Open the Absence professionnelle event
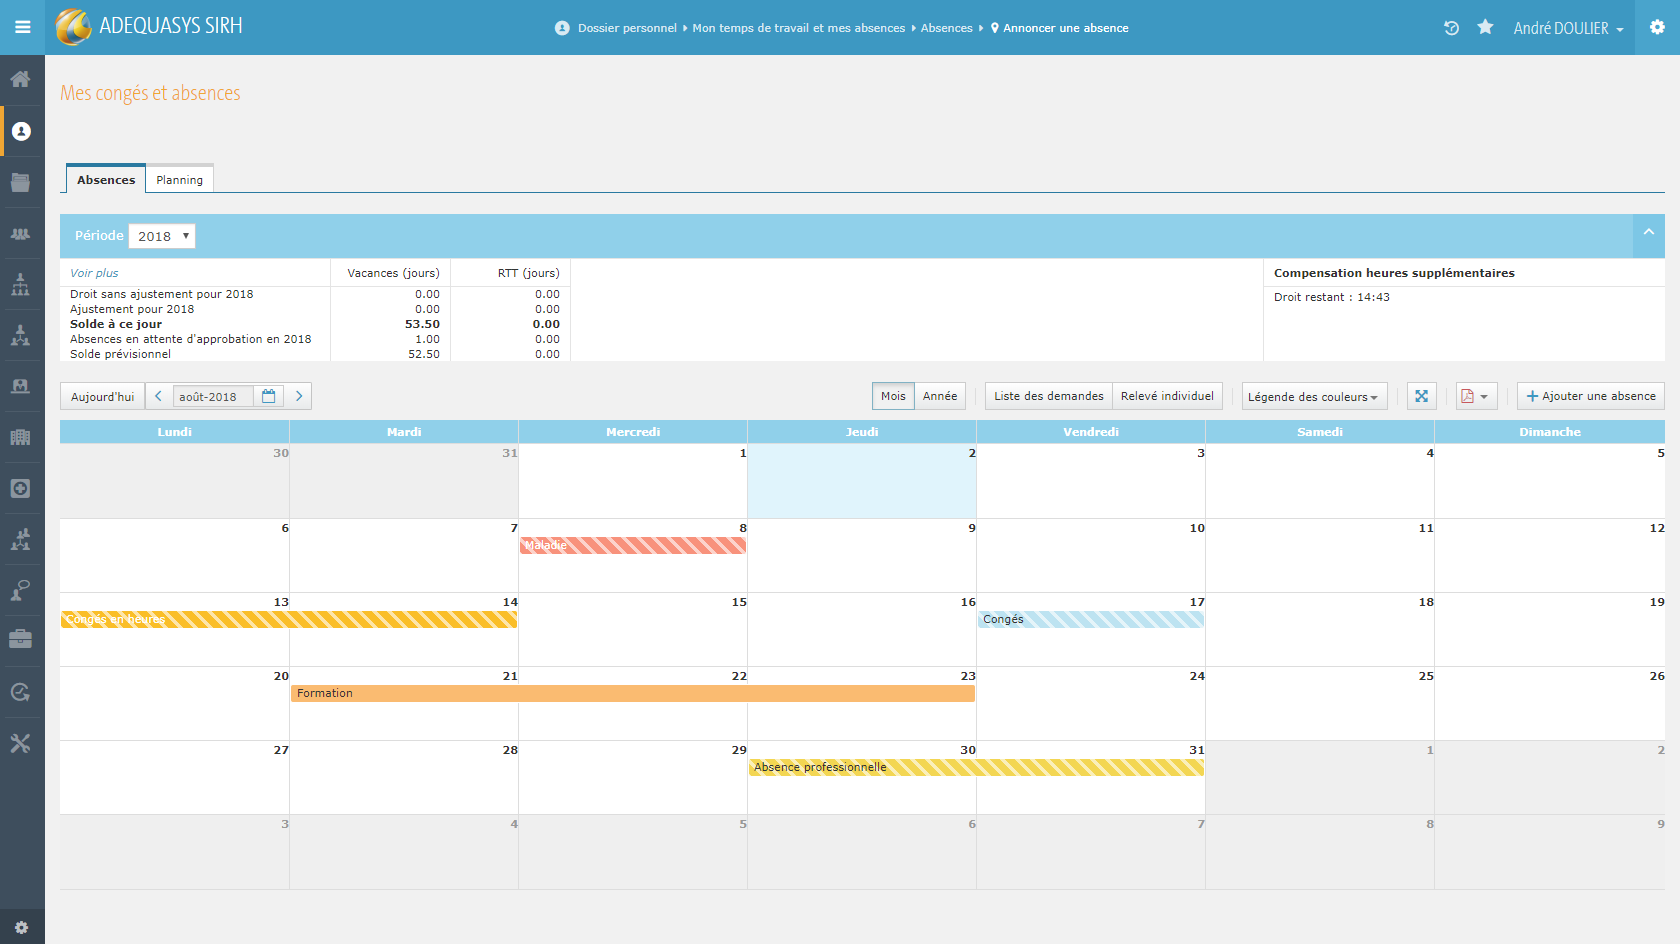The width and height of the screenshot is (1680, 944). 976,767
